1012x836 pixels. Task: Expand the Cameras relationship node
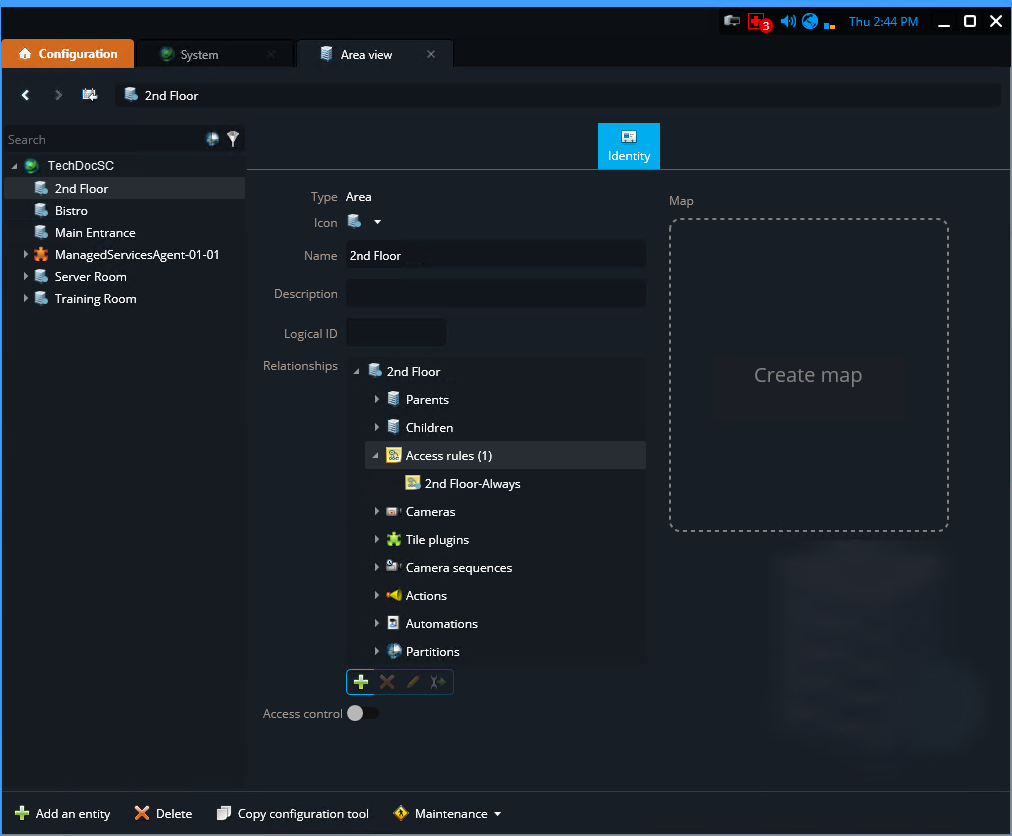click(x=377, y=511)
